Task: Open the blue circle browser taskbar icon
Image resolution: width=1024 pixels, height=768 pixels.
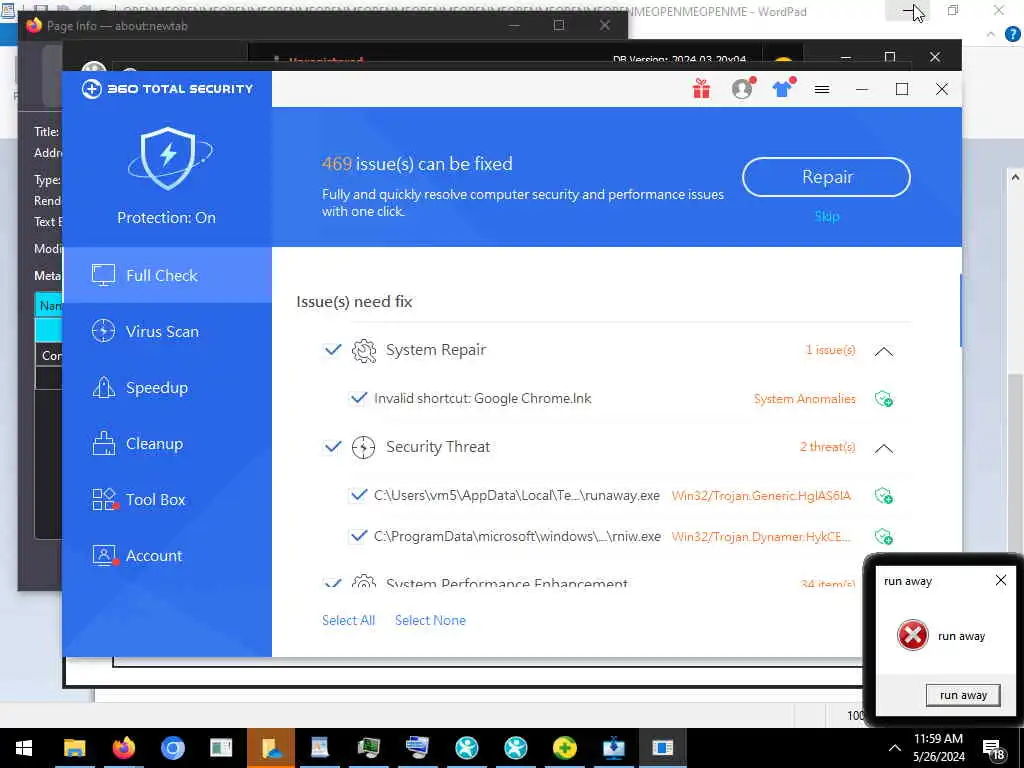Action: tap(172, 748)
